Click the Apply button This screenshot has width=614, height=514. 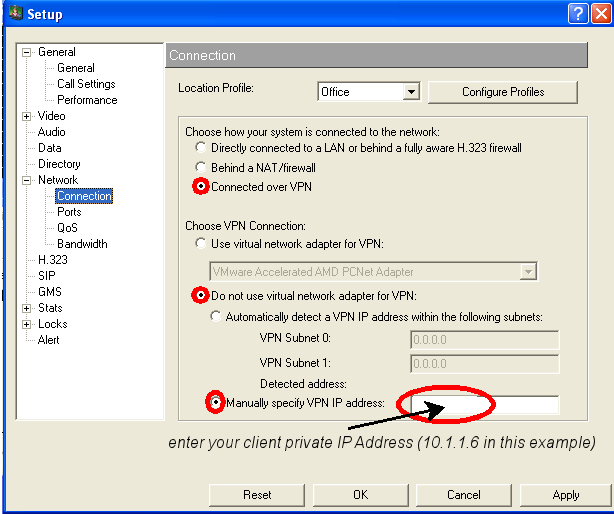tap(566, 495)
